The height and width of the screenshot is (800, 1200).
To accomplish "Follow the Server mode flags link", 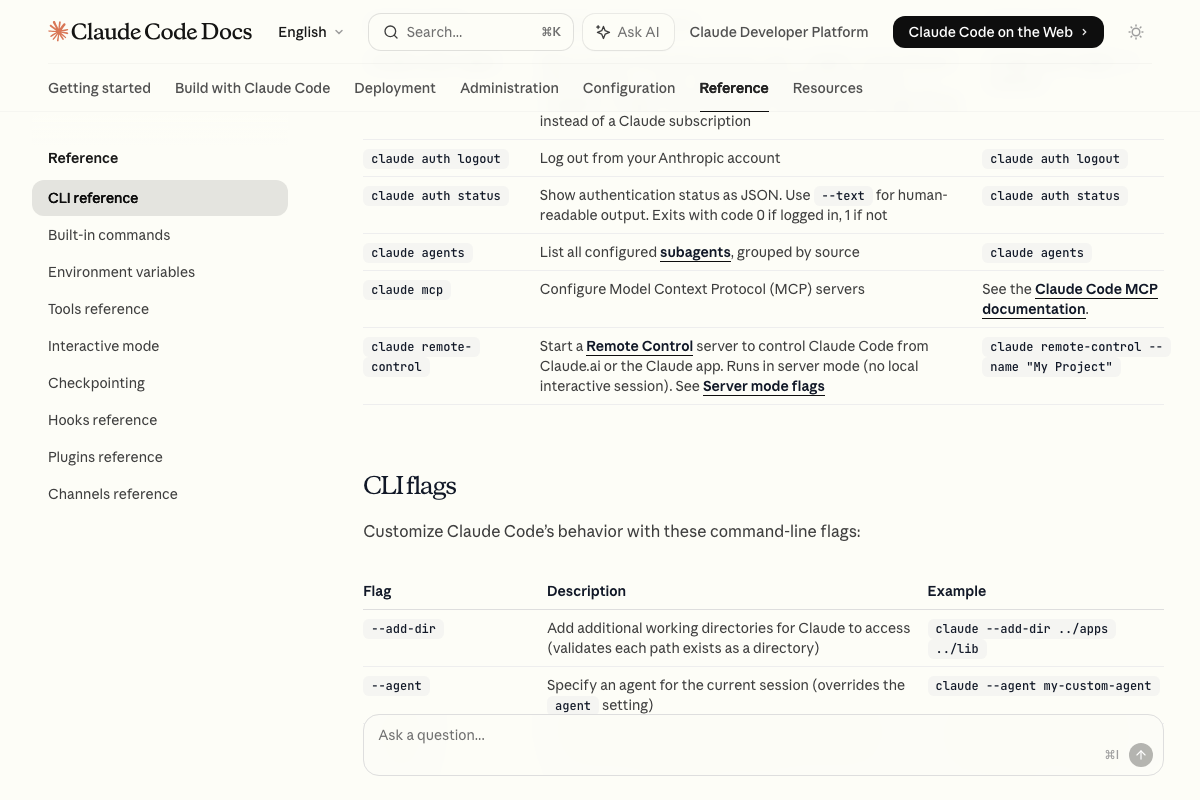I will point(763,386).
